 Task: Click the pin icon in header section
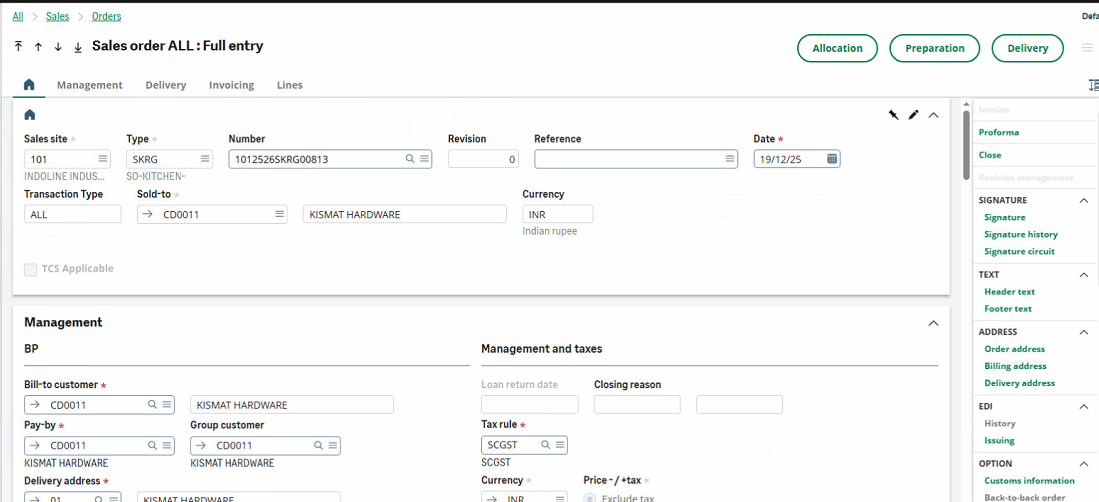(x=893, y=115)
